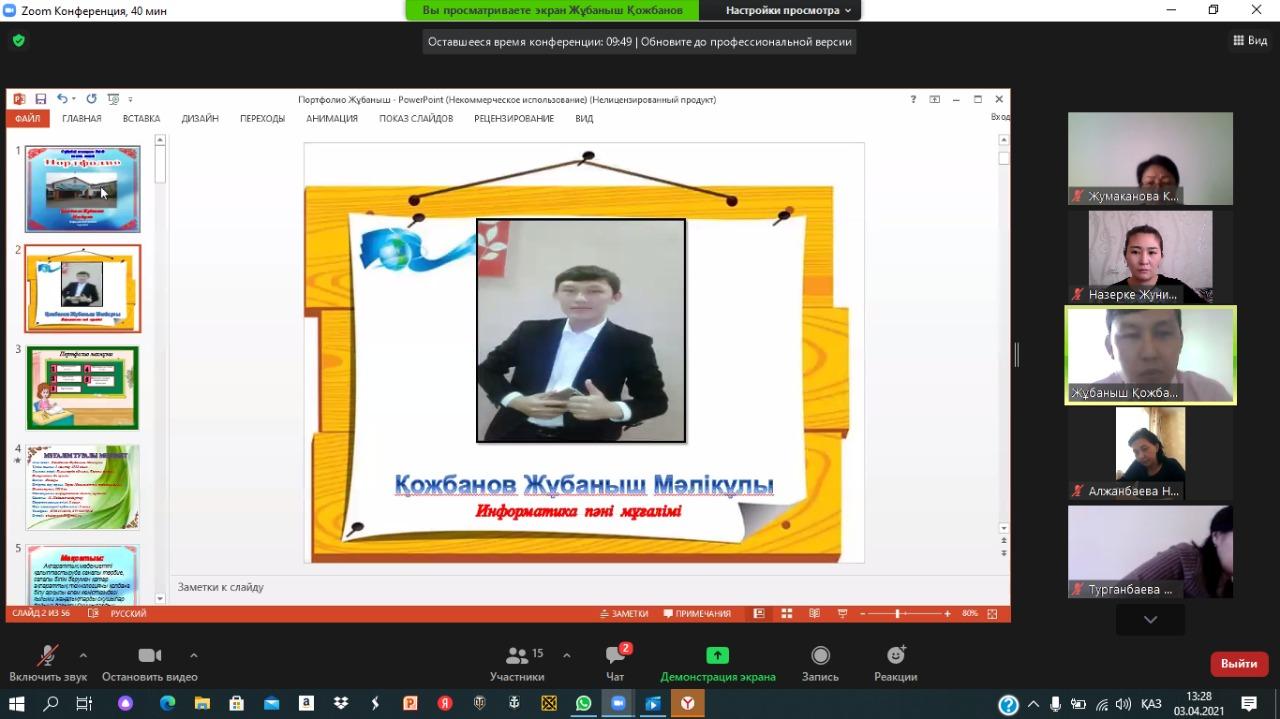Open the Вид view layout menu
Viewport: 1280px width, 719px height.
pos(1251,41)
